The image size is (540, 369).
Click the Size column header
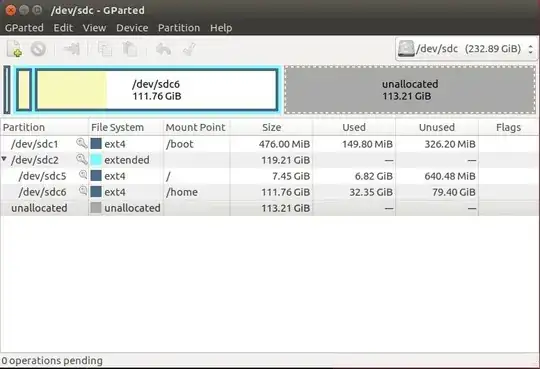point(271,127)
